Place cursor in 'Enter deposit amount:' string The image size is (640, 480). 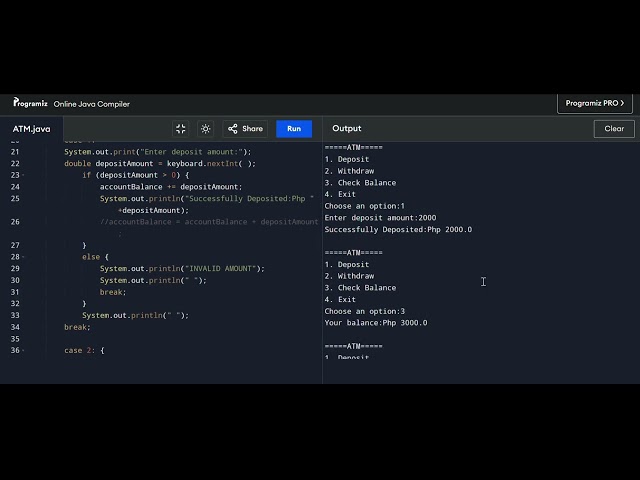(191, 152)
